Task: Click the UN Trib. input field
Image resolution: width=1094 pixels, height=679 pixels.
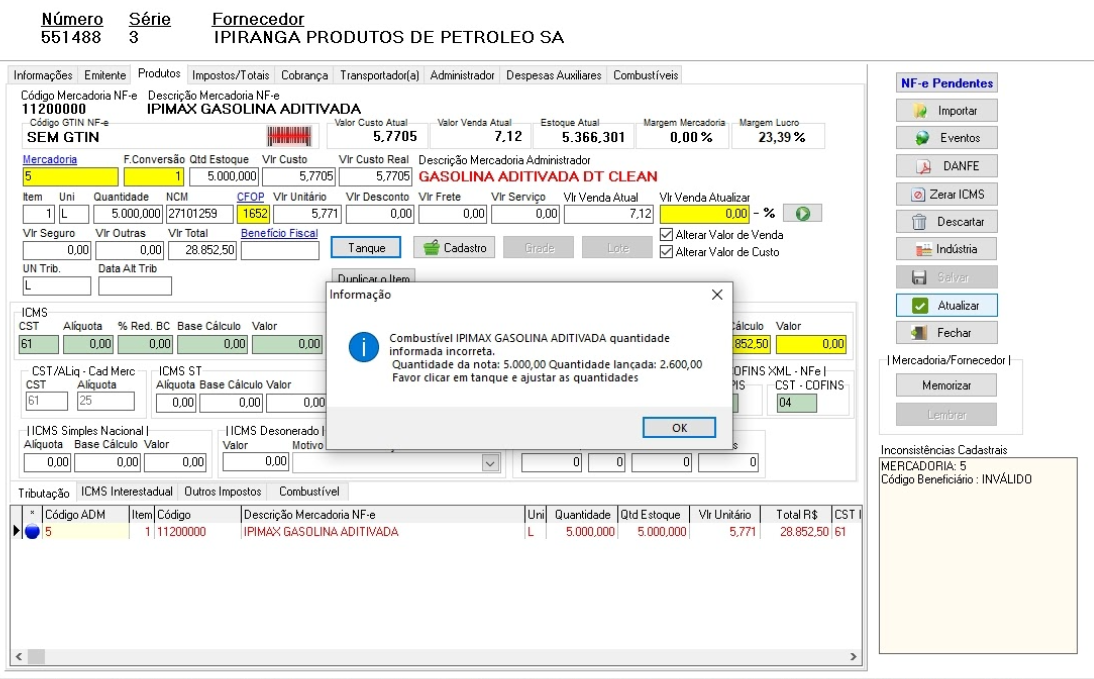Action: (57, 286)
